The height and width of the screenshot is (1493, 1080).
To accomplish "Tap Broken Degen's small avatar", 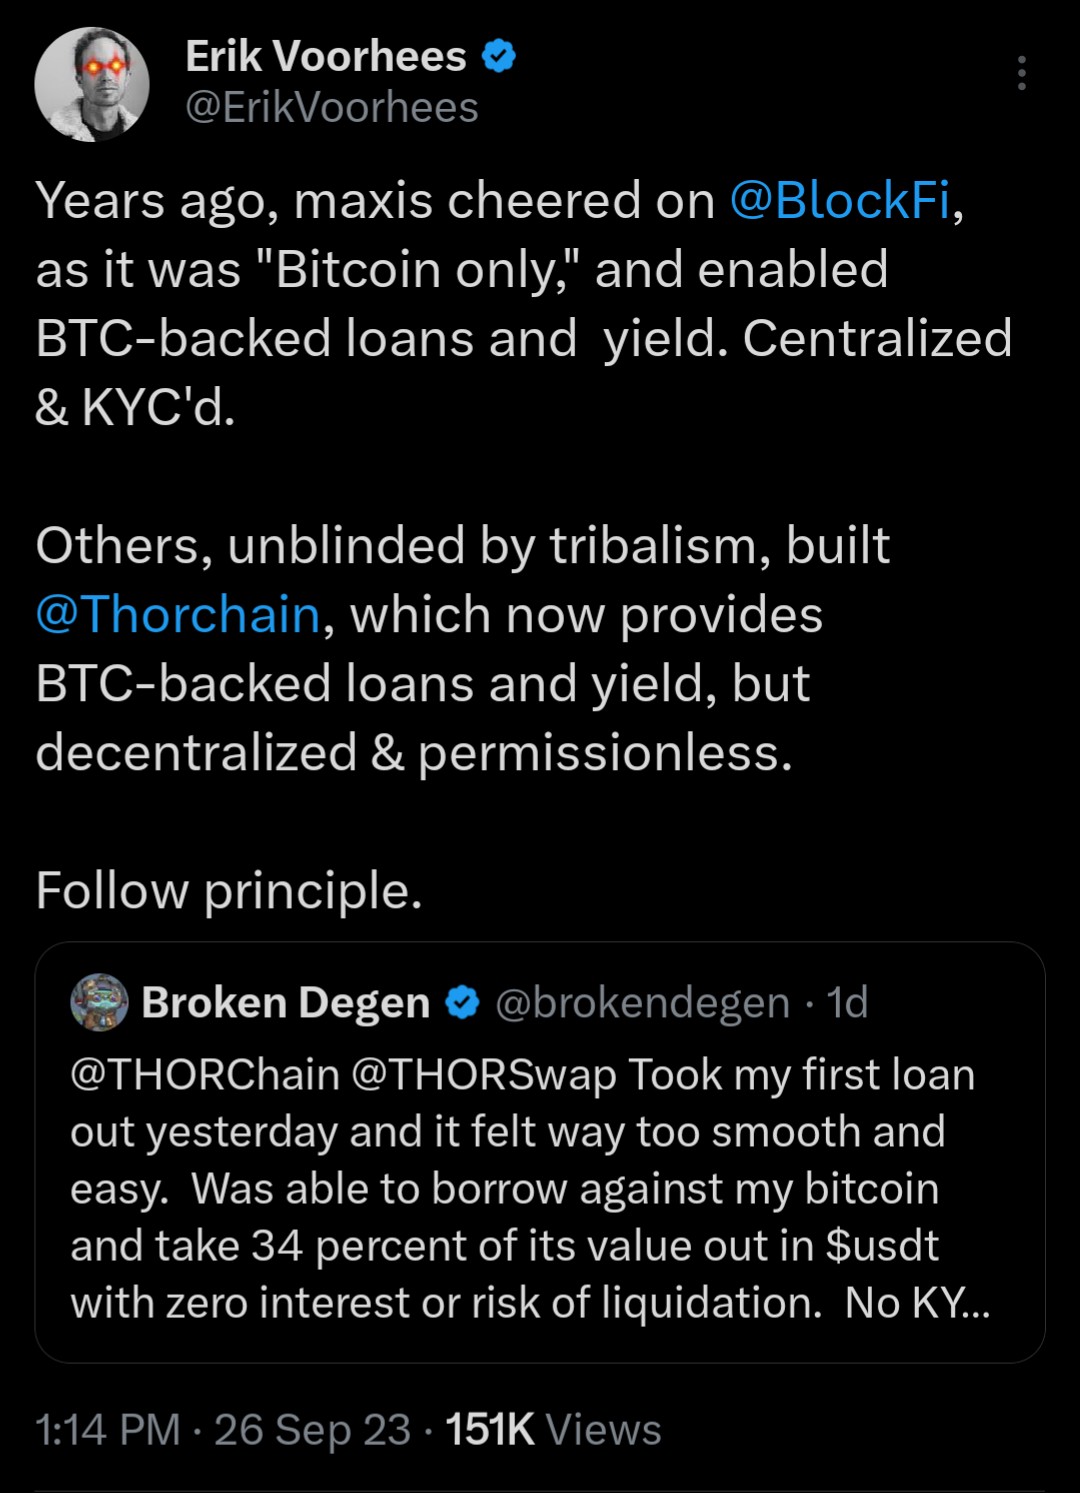I will click(99, 1002).
